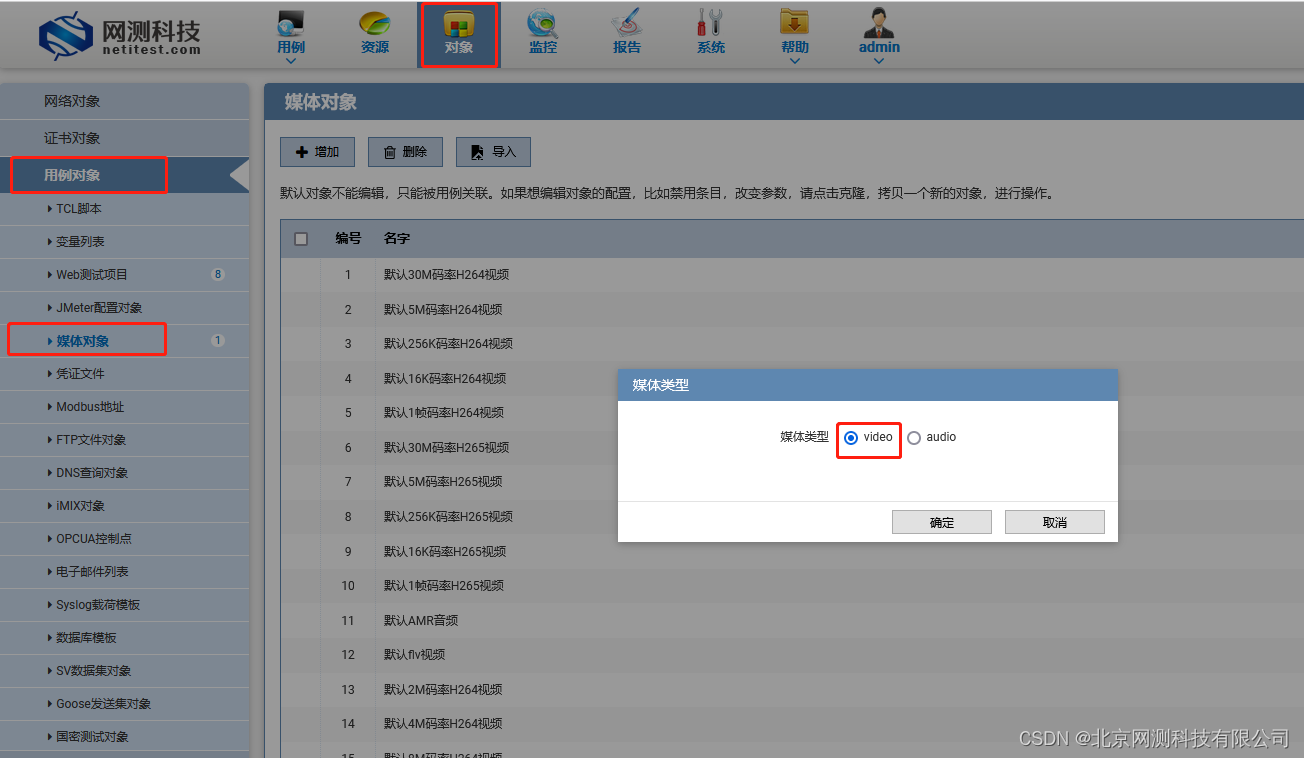This screenshot has width=1304, height=758.
Task: Select the audio media type radio button
Action: pos(914,438)
